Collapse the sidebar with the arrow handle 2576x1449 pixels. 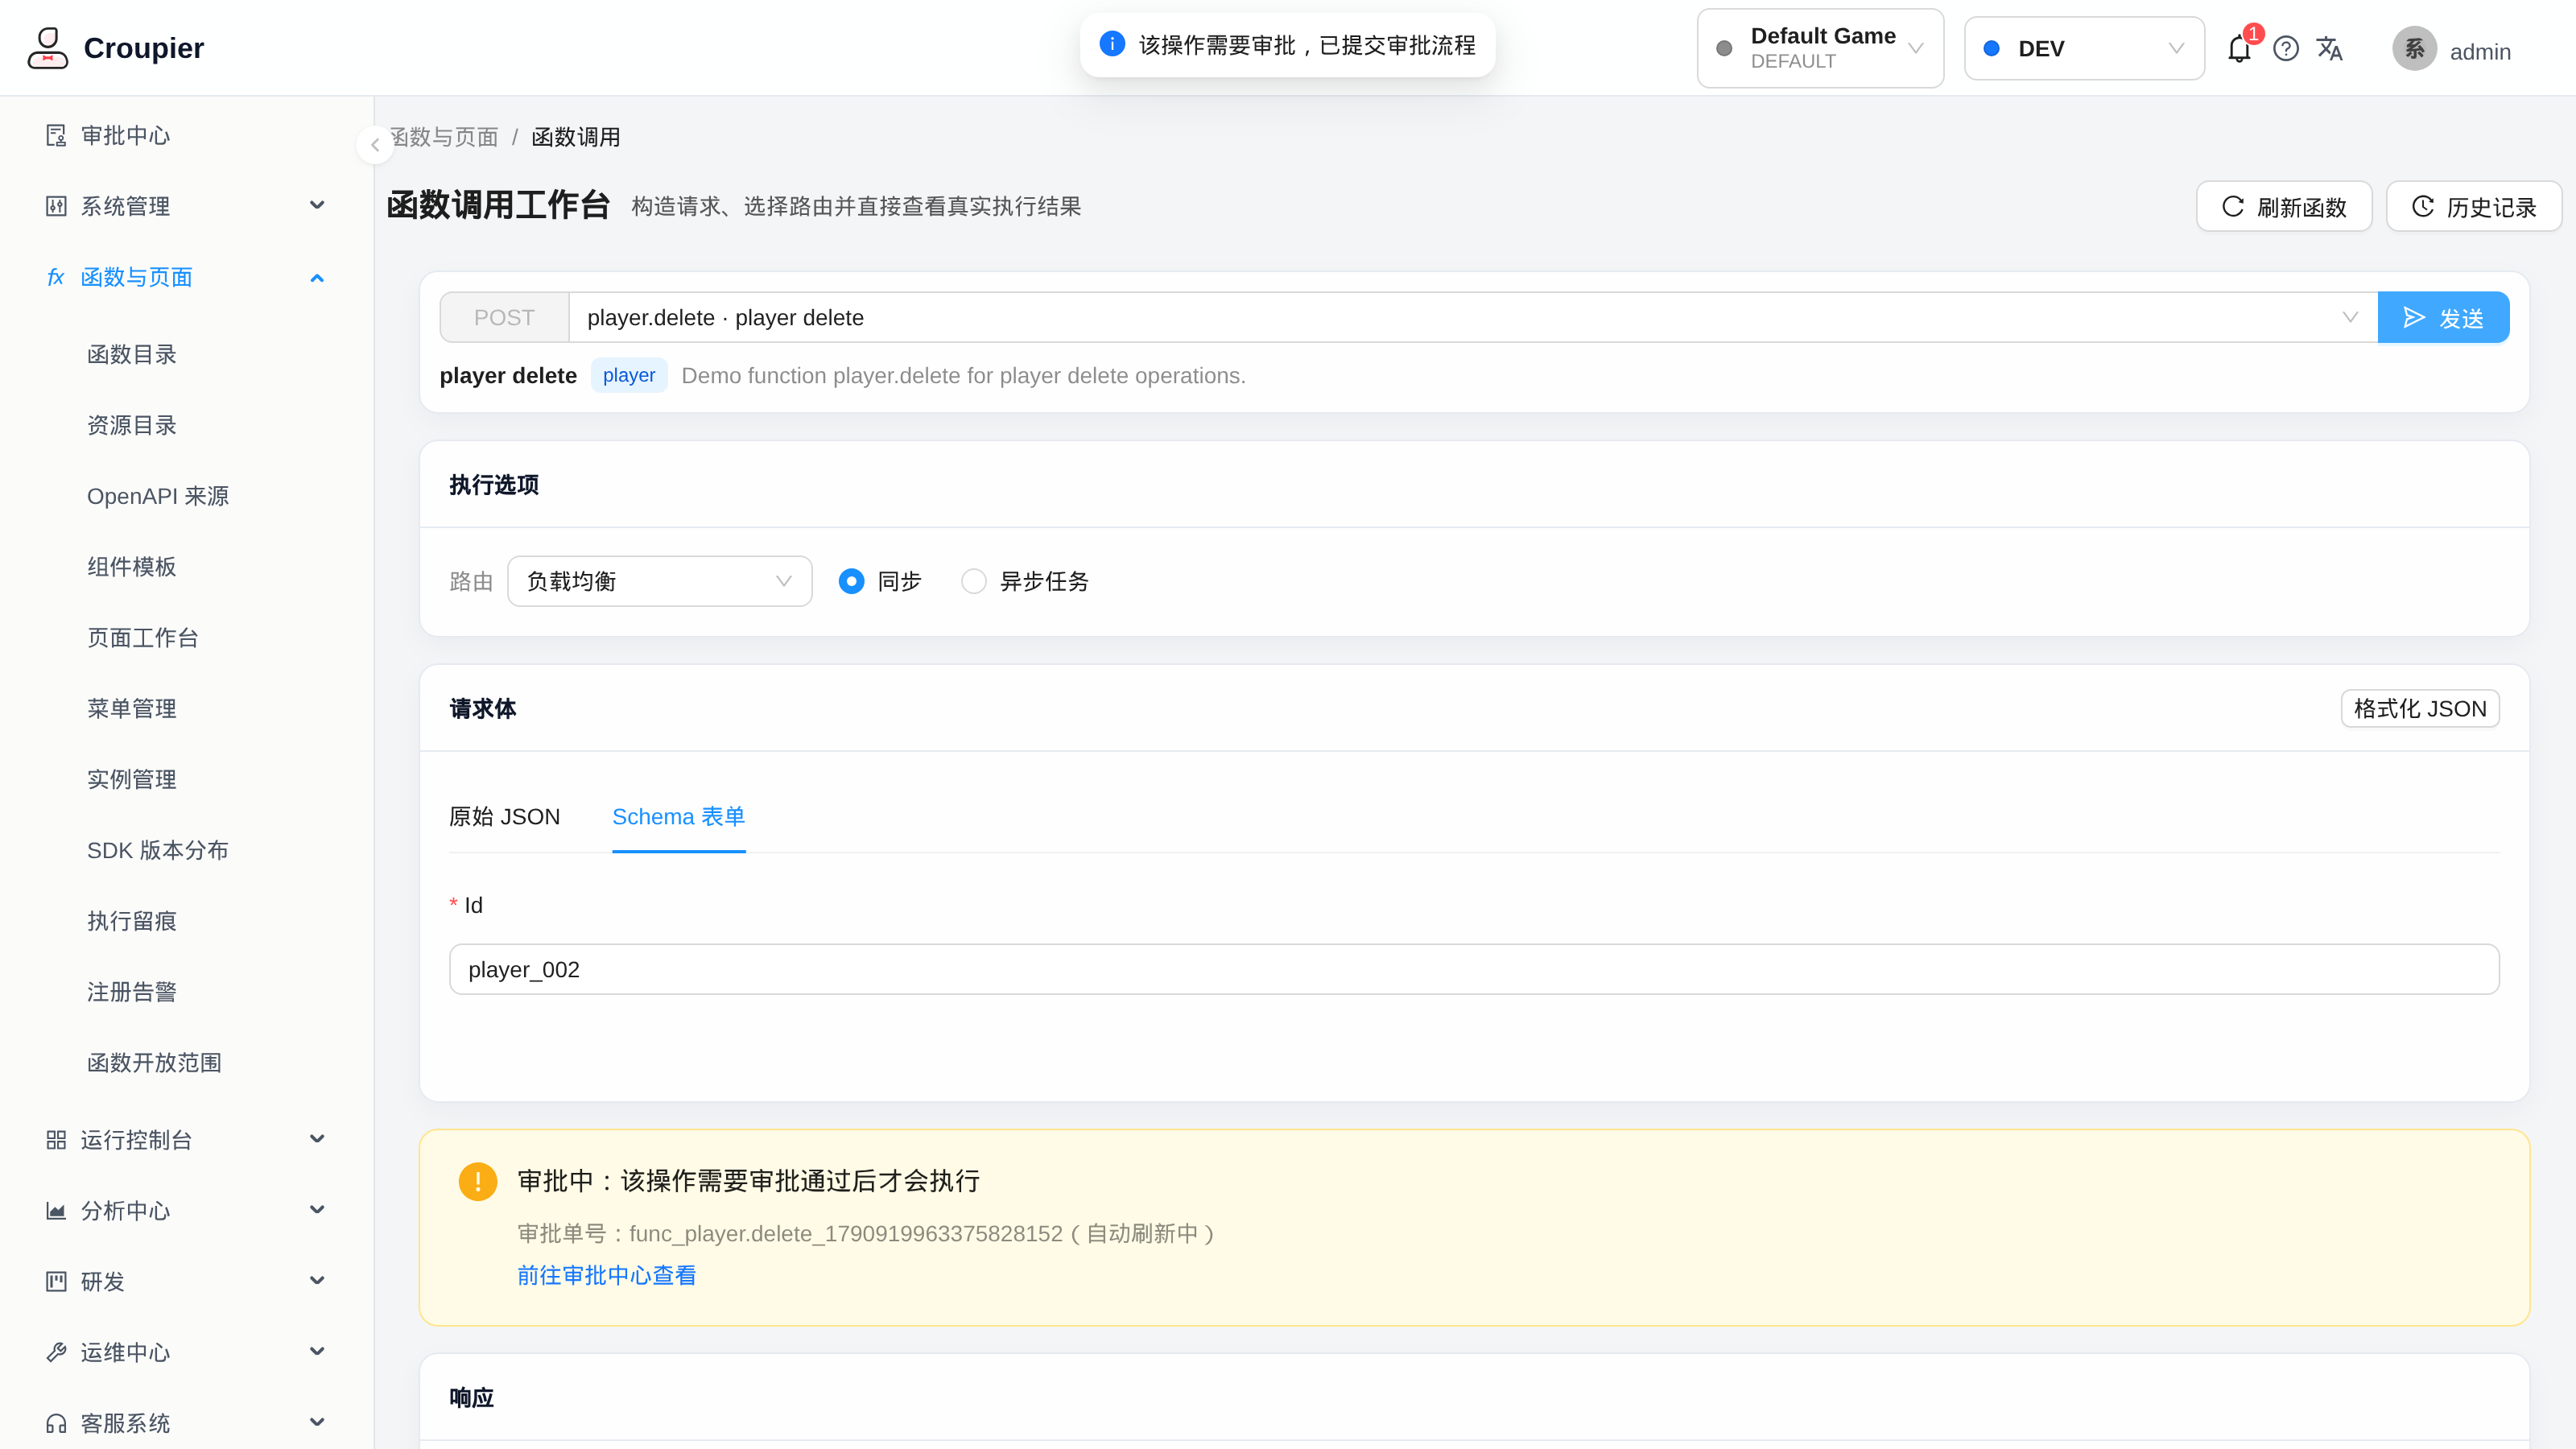(x=375, y=145)
